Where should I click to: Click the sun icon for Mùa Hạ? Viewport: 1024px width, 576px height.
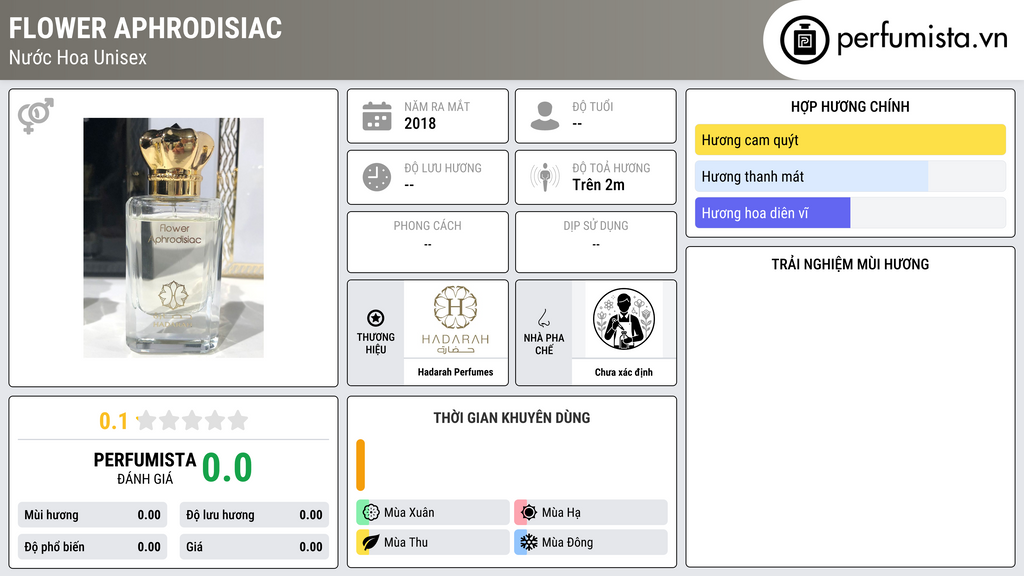(x=529, y=512)
